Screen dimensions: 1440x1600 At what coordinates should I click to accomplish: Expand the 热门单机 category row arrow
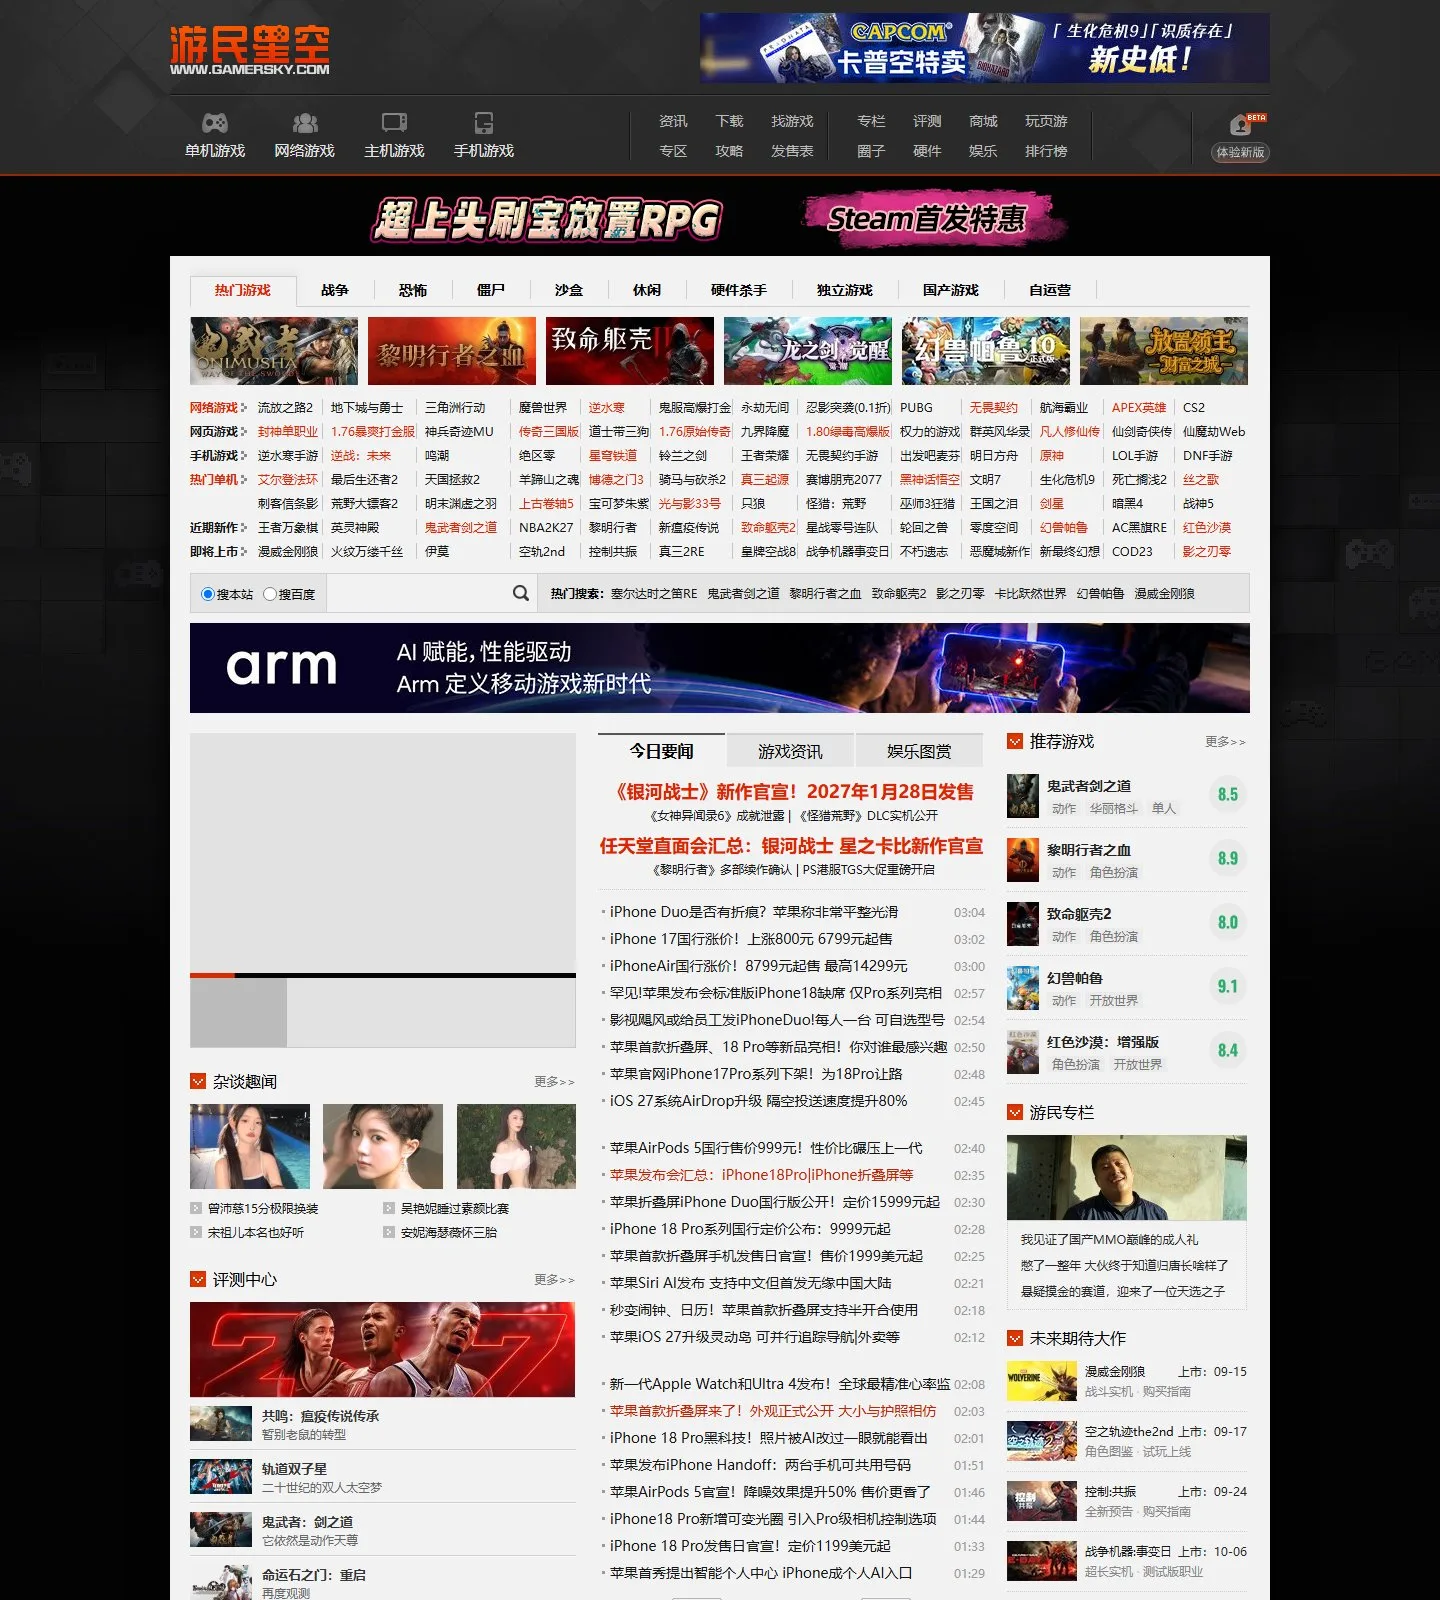point(243,480)
